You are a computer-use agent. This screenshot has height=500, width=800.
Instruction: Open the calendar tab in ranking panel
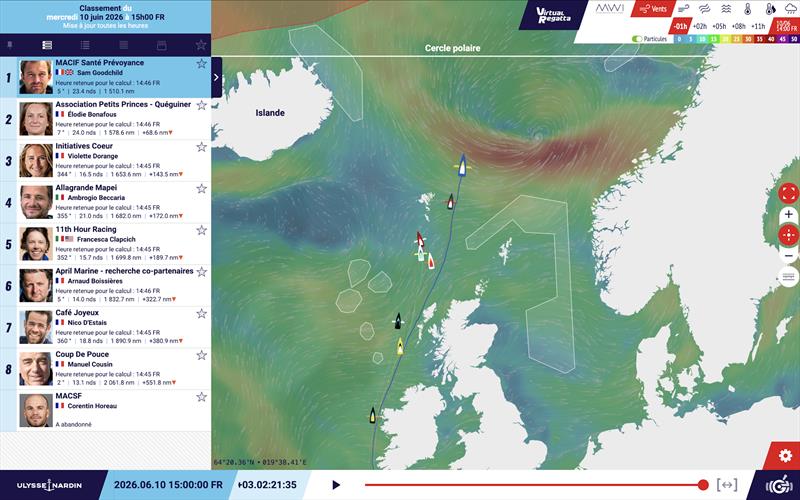pyautogui.click(x=162, y=45)
